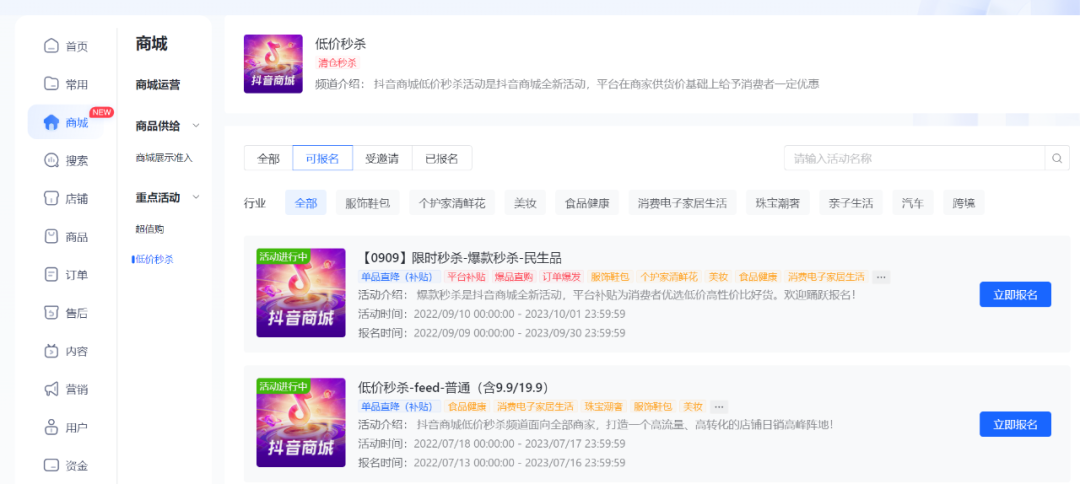
Task: Open the 资金 funds icon
Action: (51, 465)
